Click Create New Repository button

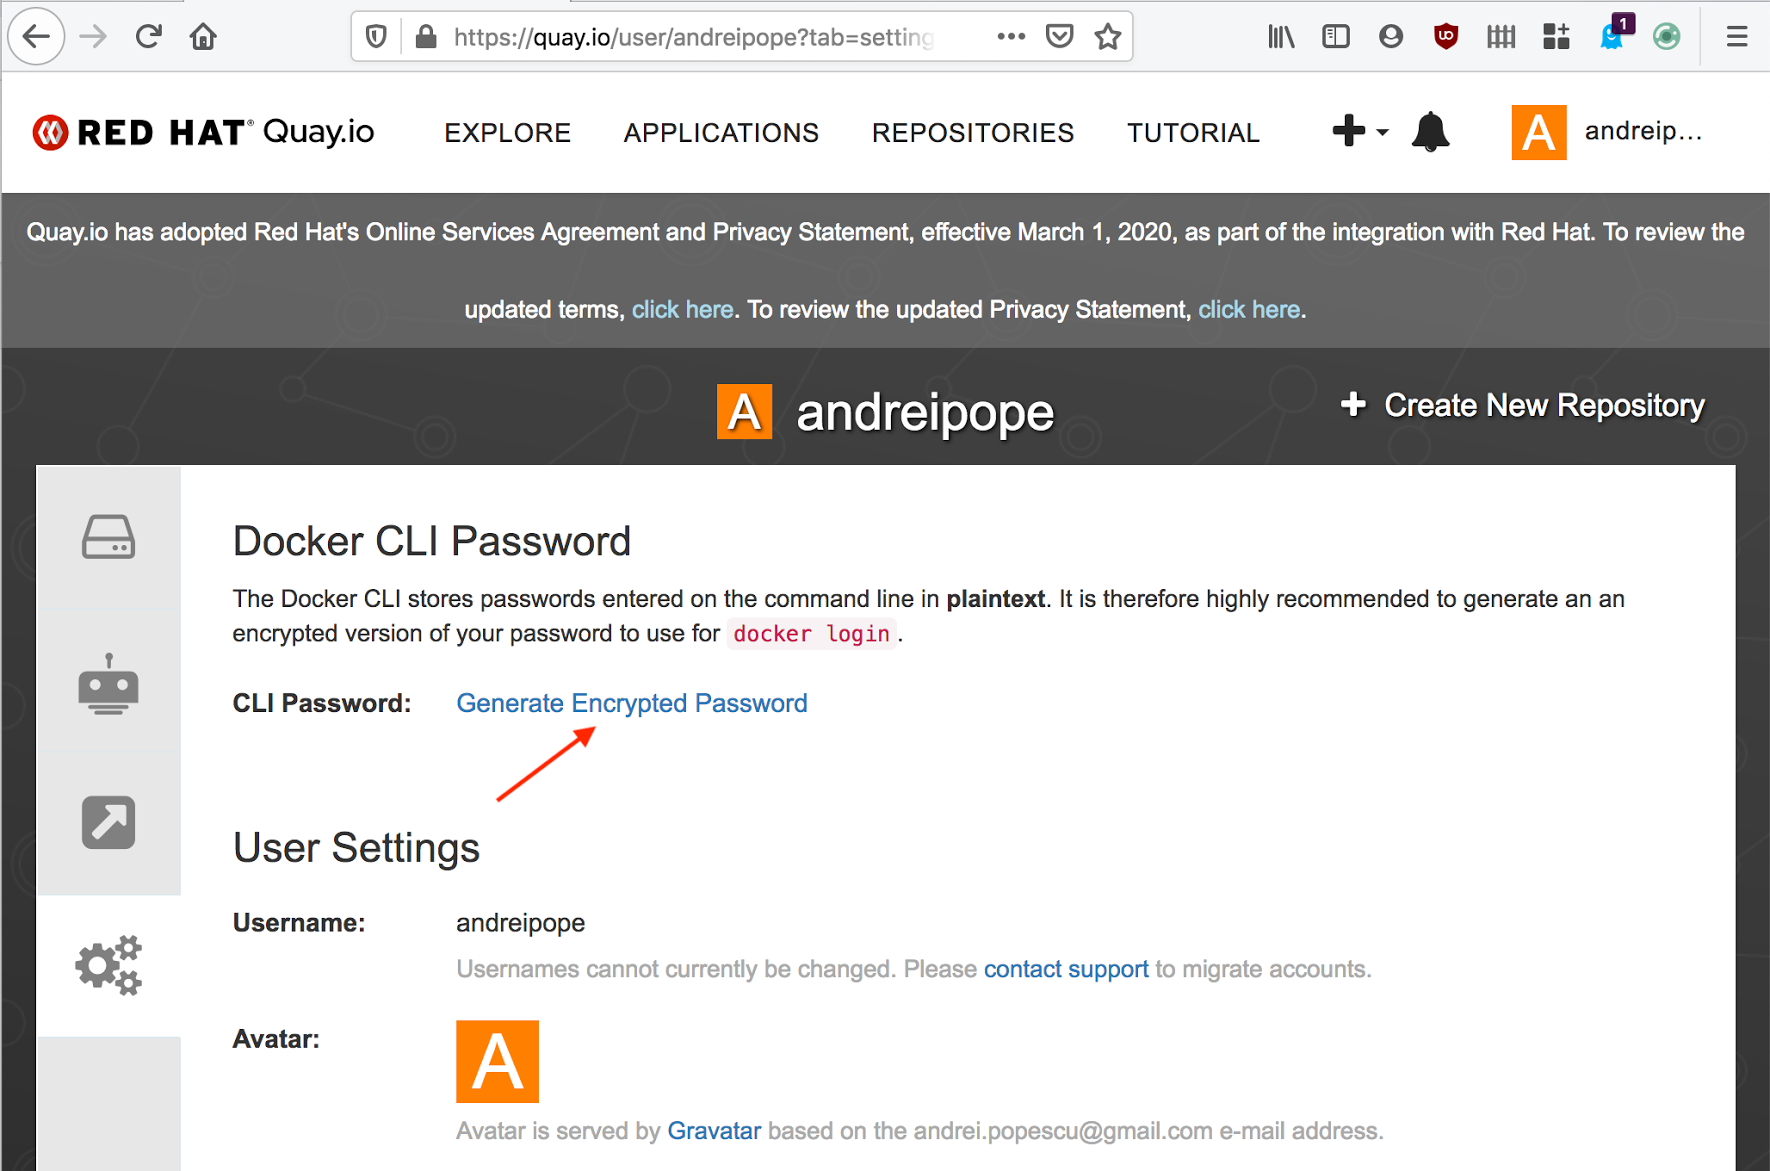click(x=1523, y=405)
